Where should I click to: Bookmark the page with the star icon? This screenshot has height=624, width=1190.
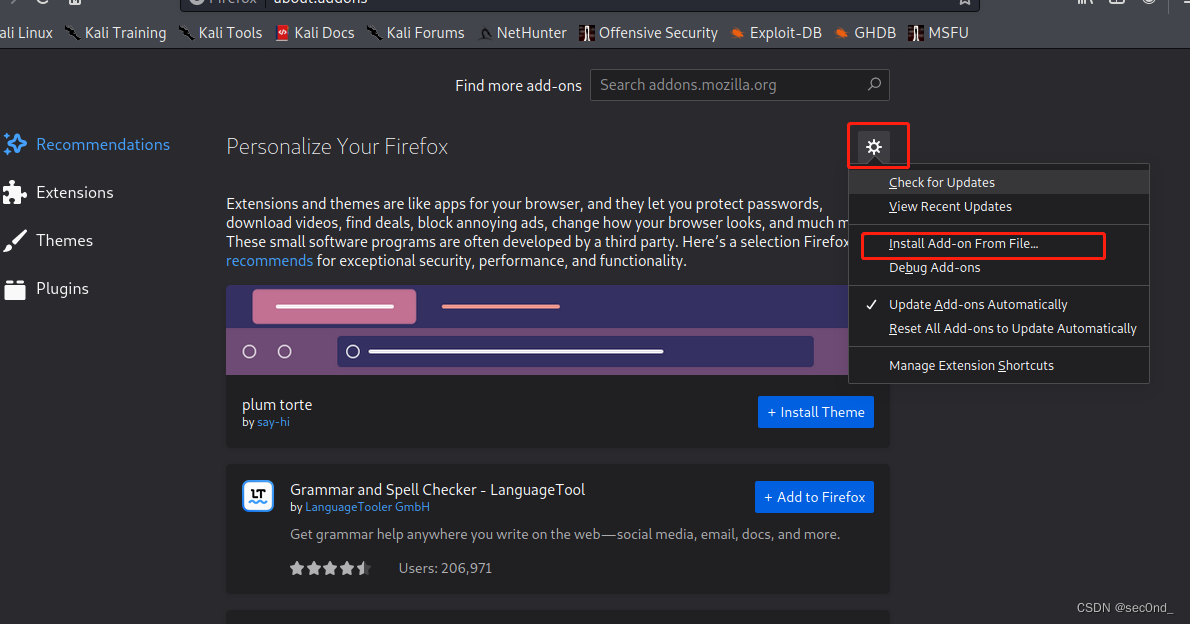pos(964,4)
